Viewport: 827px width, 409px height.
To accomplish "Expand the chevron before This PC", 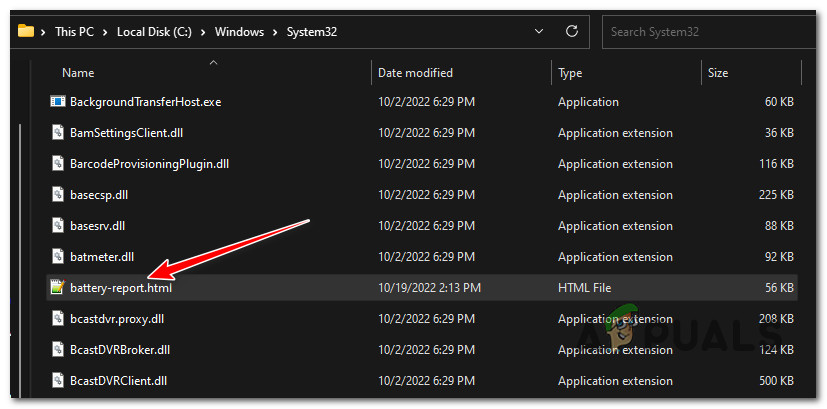I will 44,32.
